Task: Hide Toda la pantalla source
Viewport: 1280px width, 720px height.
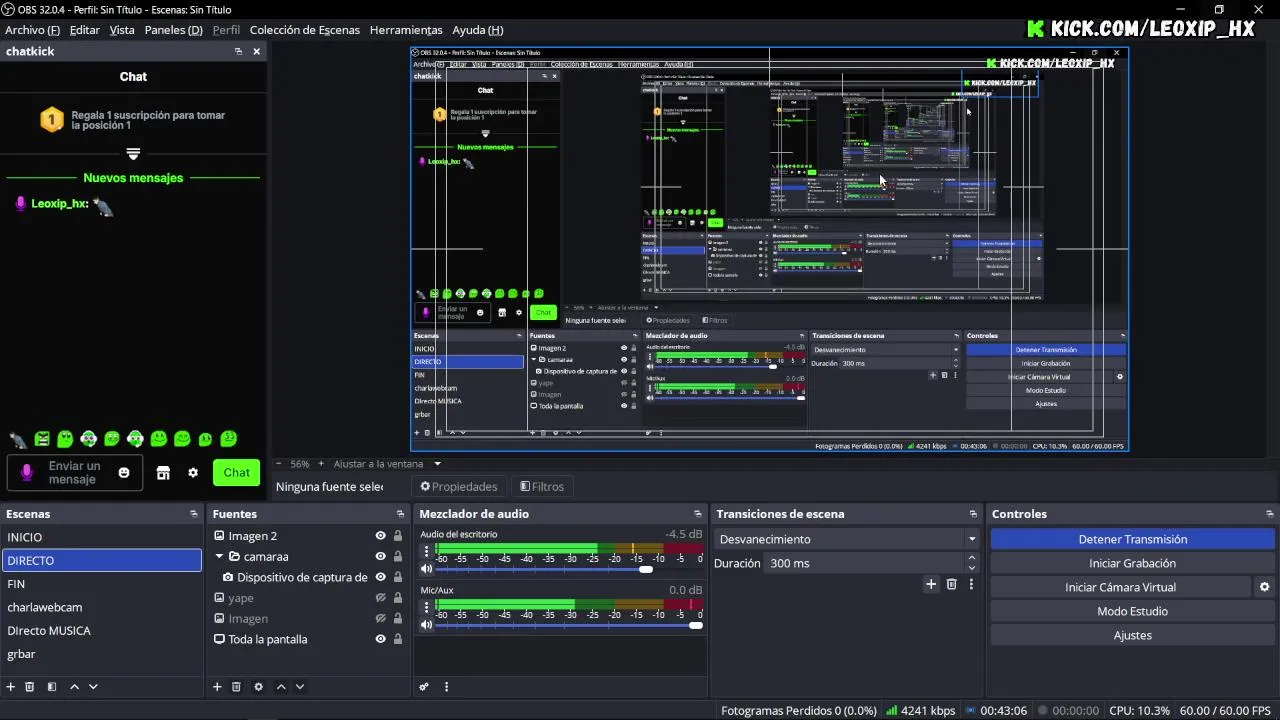Action: point(380,639)
